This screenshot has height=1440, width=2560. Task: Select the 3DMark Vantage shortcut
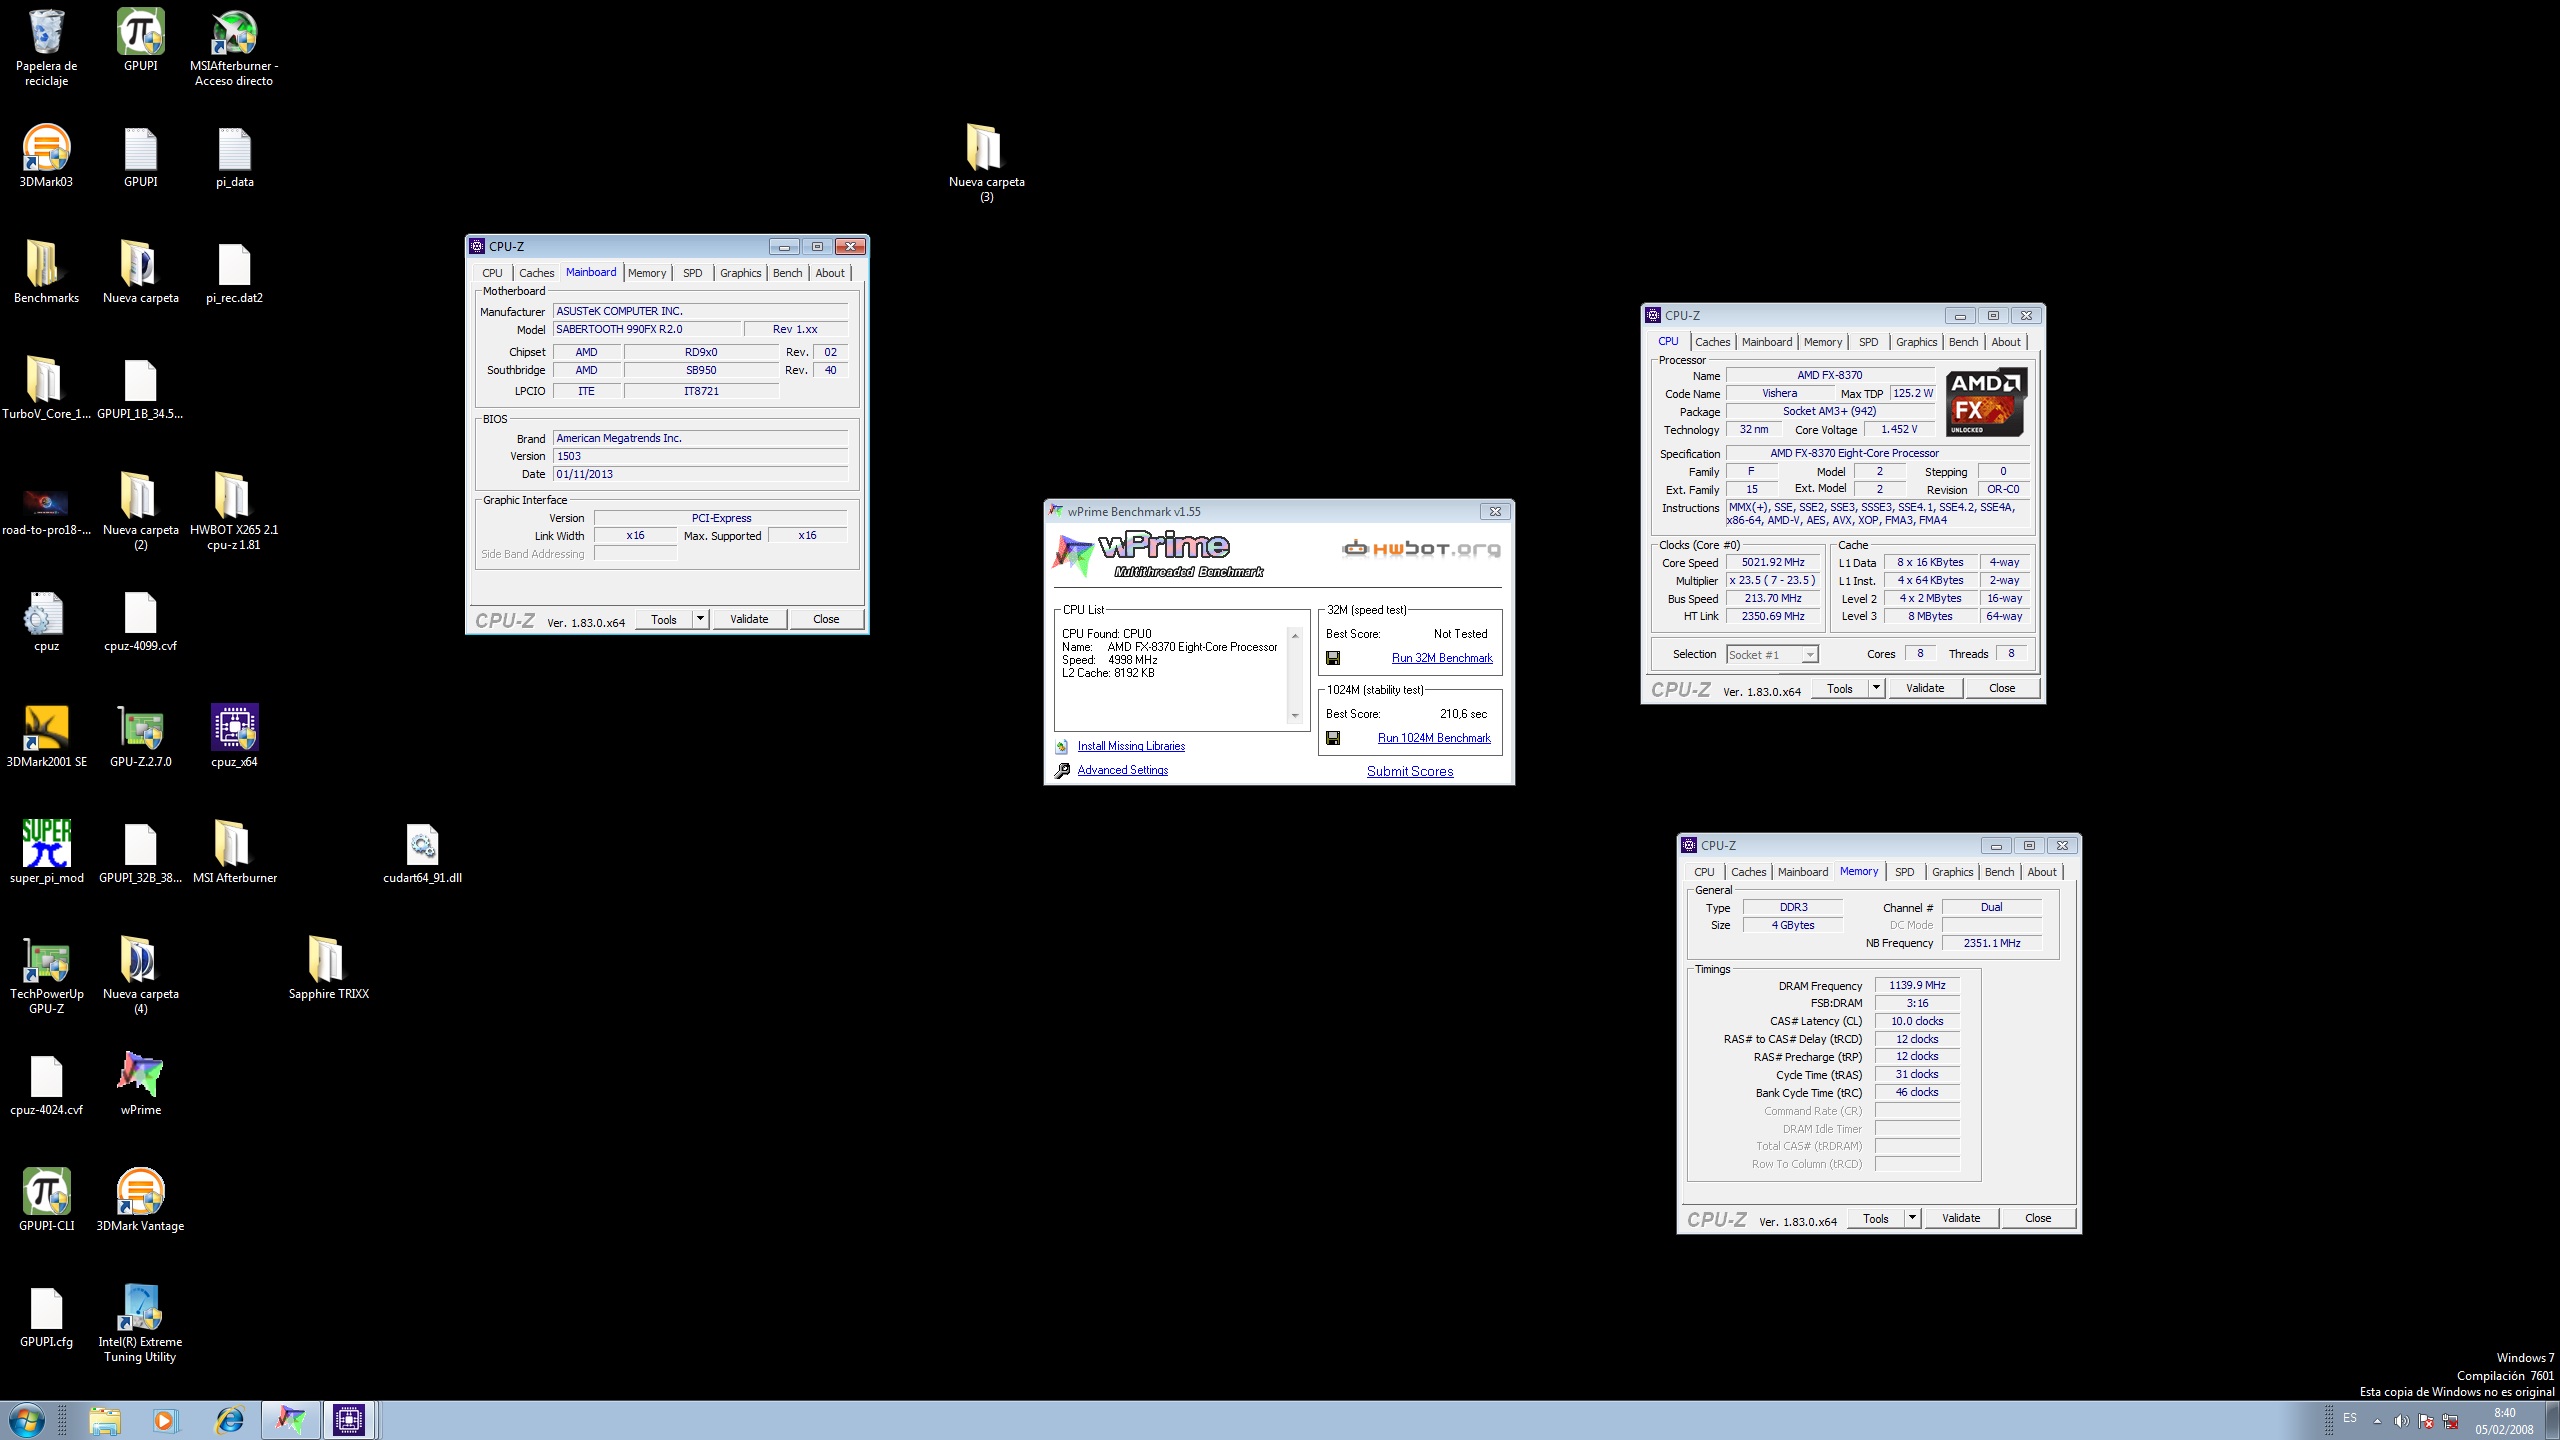140,1193
